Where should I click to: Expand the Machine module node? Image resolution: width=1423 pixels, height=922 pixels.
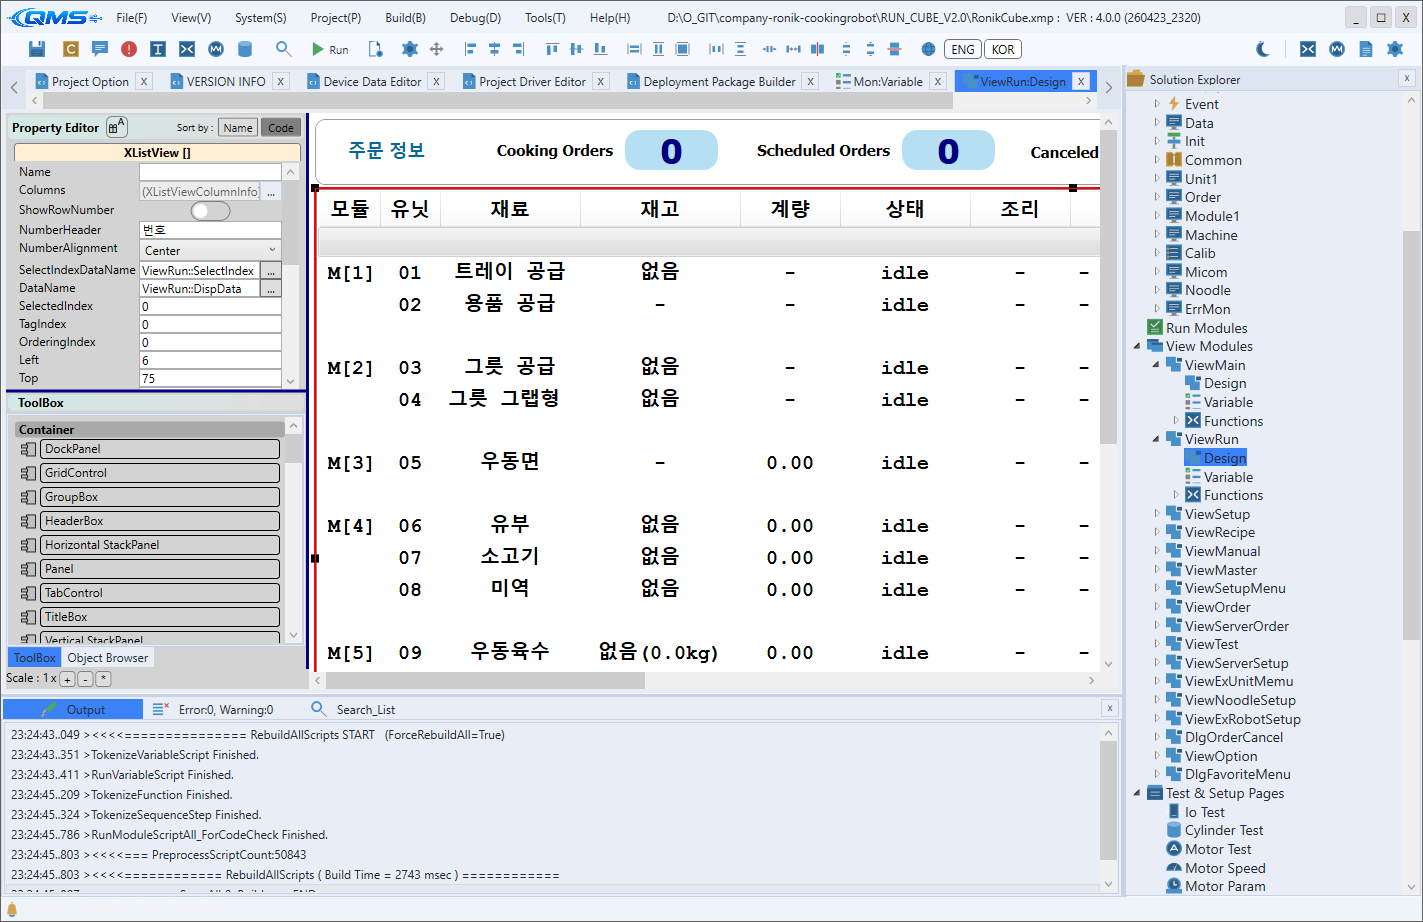pos(1157,235)
